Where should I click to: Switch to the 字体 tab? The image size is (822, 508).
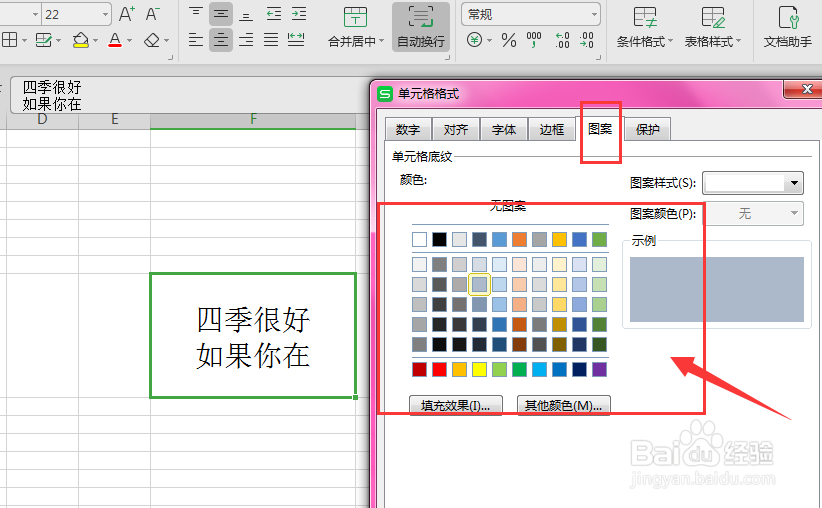tap(504, 129)
